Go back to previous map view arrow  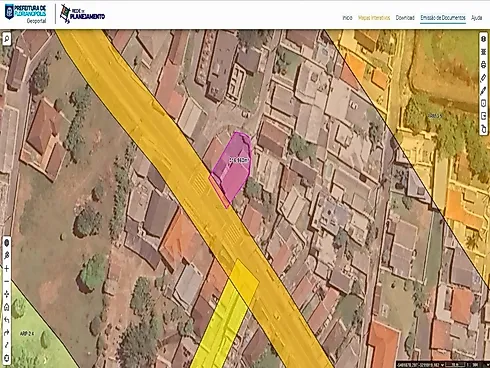[6, 320]
